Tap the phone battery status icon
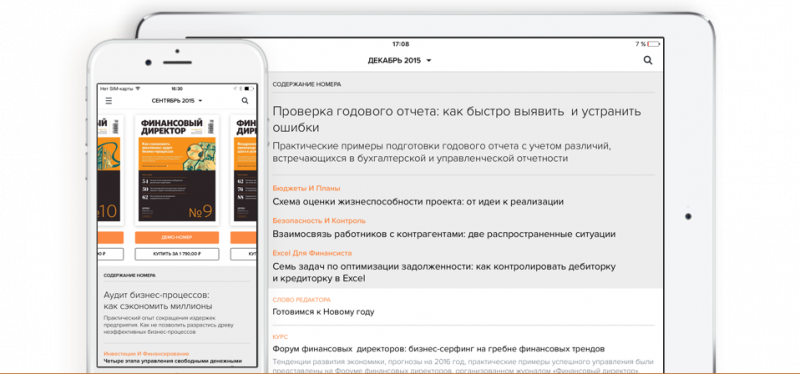 click(248, 89)
